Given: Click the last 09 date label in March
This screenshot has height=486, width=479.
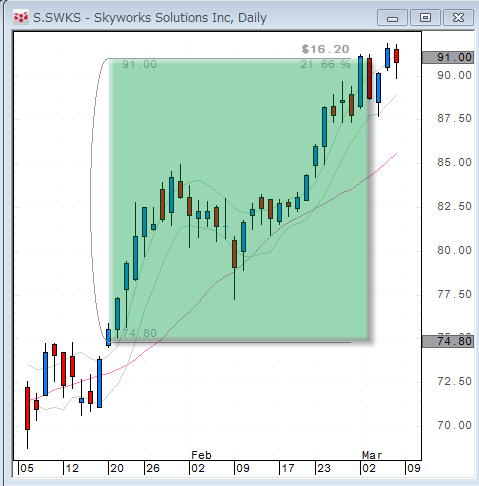Looking at the screenshot, I should pos(414,468).
